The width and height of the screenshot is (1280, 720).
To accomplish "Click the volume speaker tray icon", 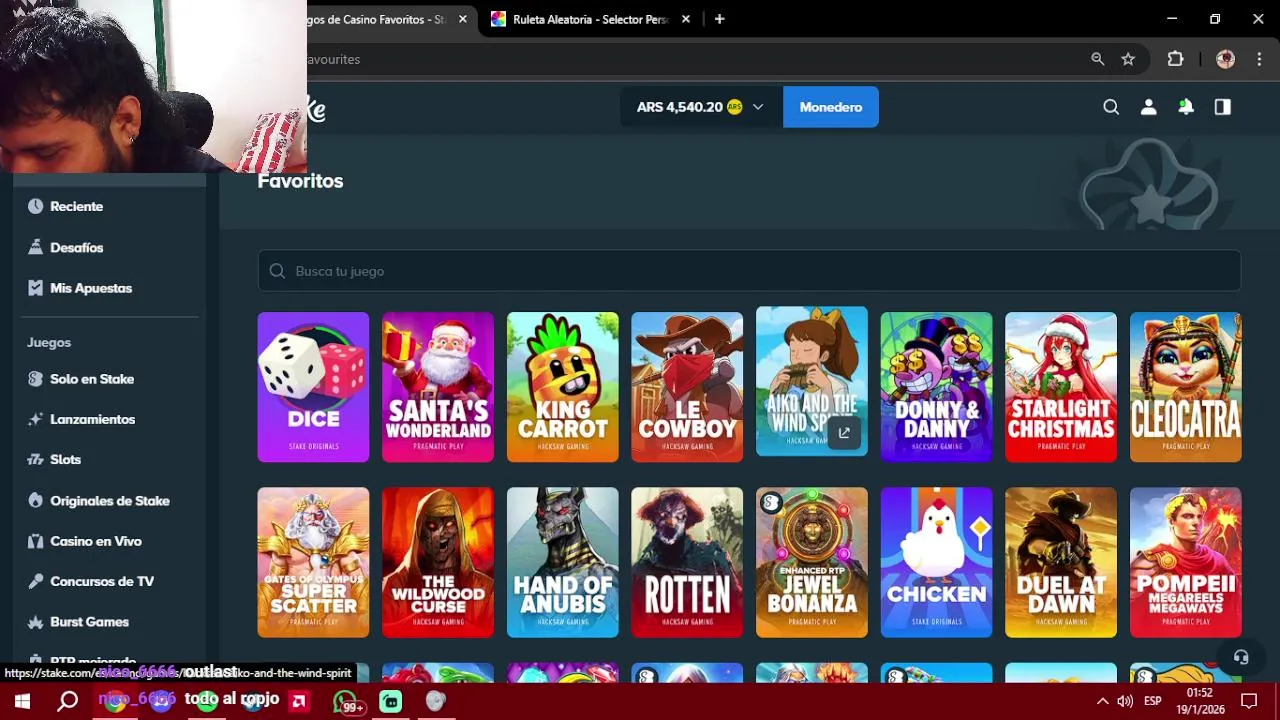I will pos(1125,701).
